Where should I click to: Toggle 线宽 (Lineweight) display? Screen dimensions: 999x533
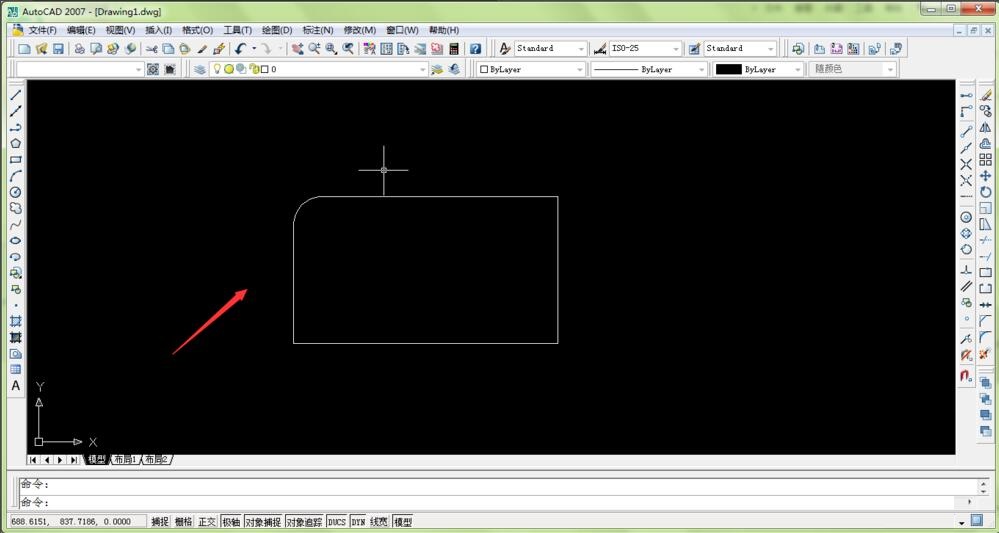[x=379, y=522]
